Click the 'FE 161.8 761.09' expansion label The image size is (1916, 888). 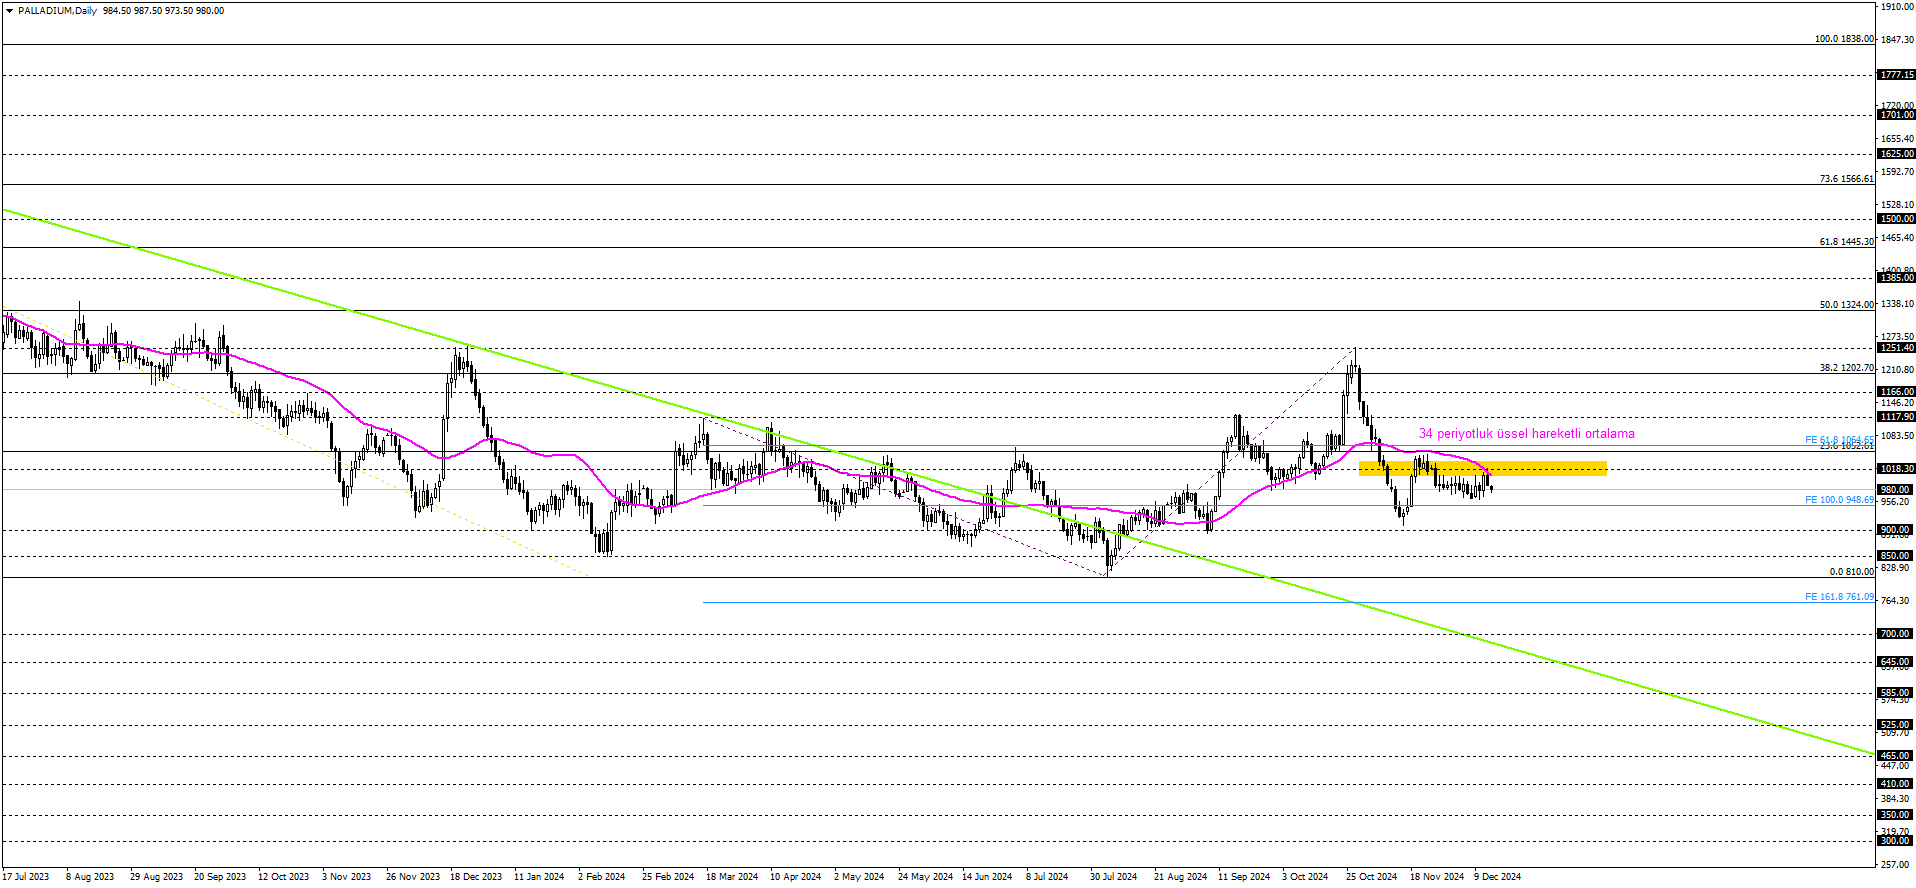pos(1839,597)
